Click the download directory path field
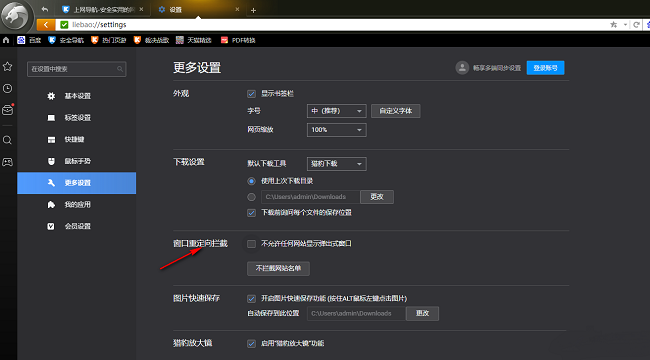This screenshot has width=650, height=360. point(310,197)
